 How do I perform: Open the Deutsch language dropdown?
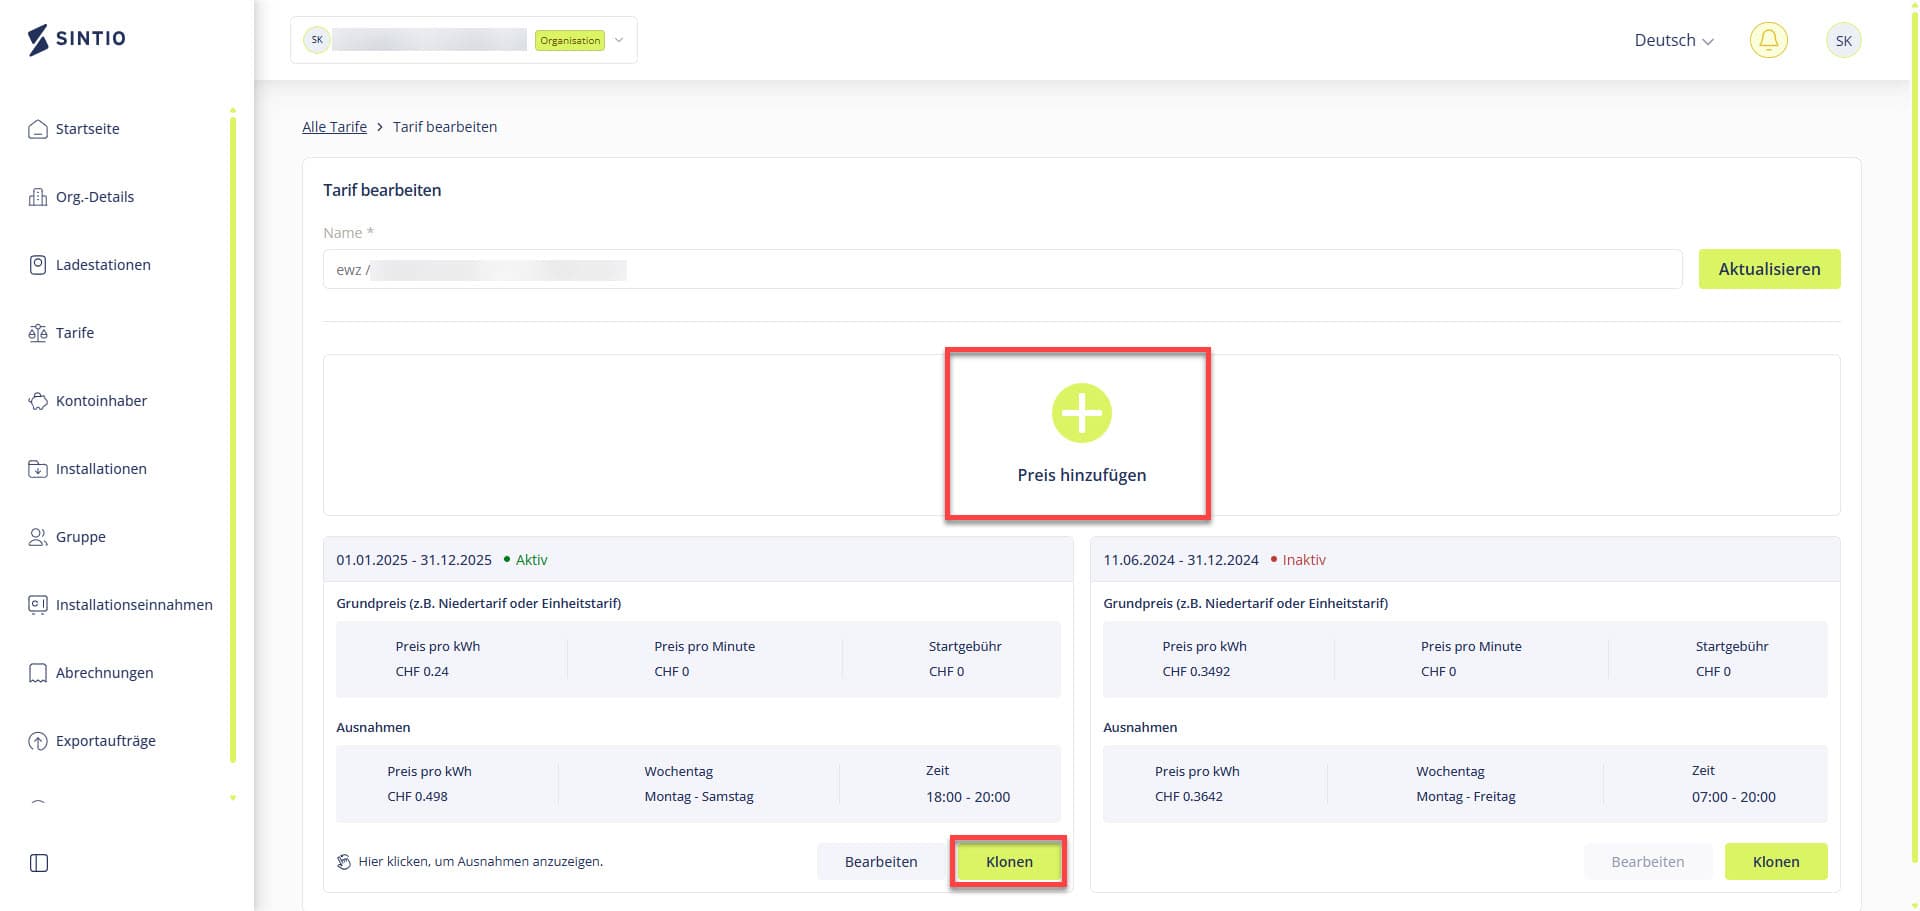(x=1673, y=41)
